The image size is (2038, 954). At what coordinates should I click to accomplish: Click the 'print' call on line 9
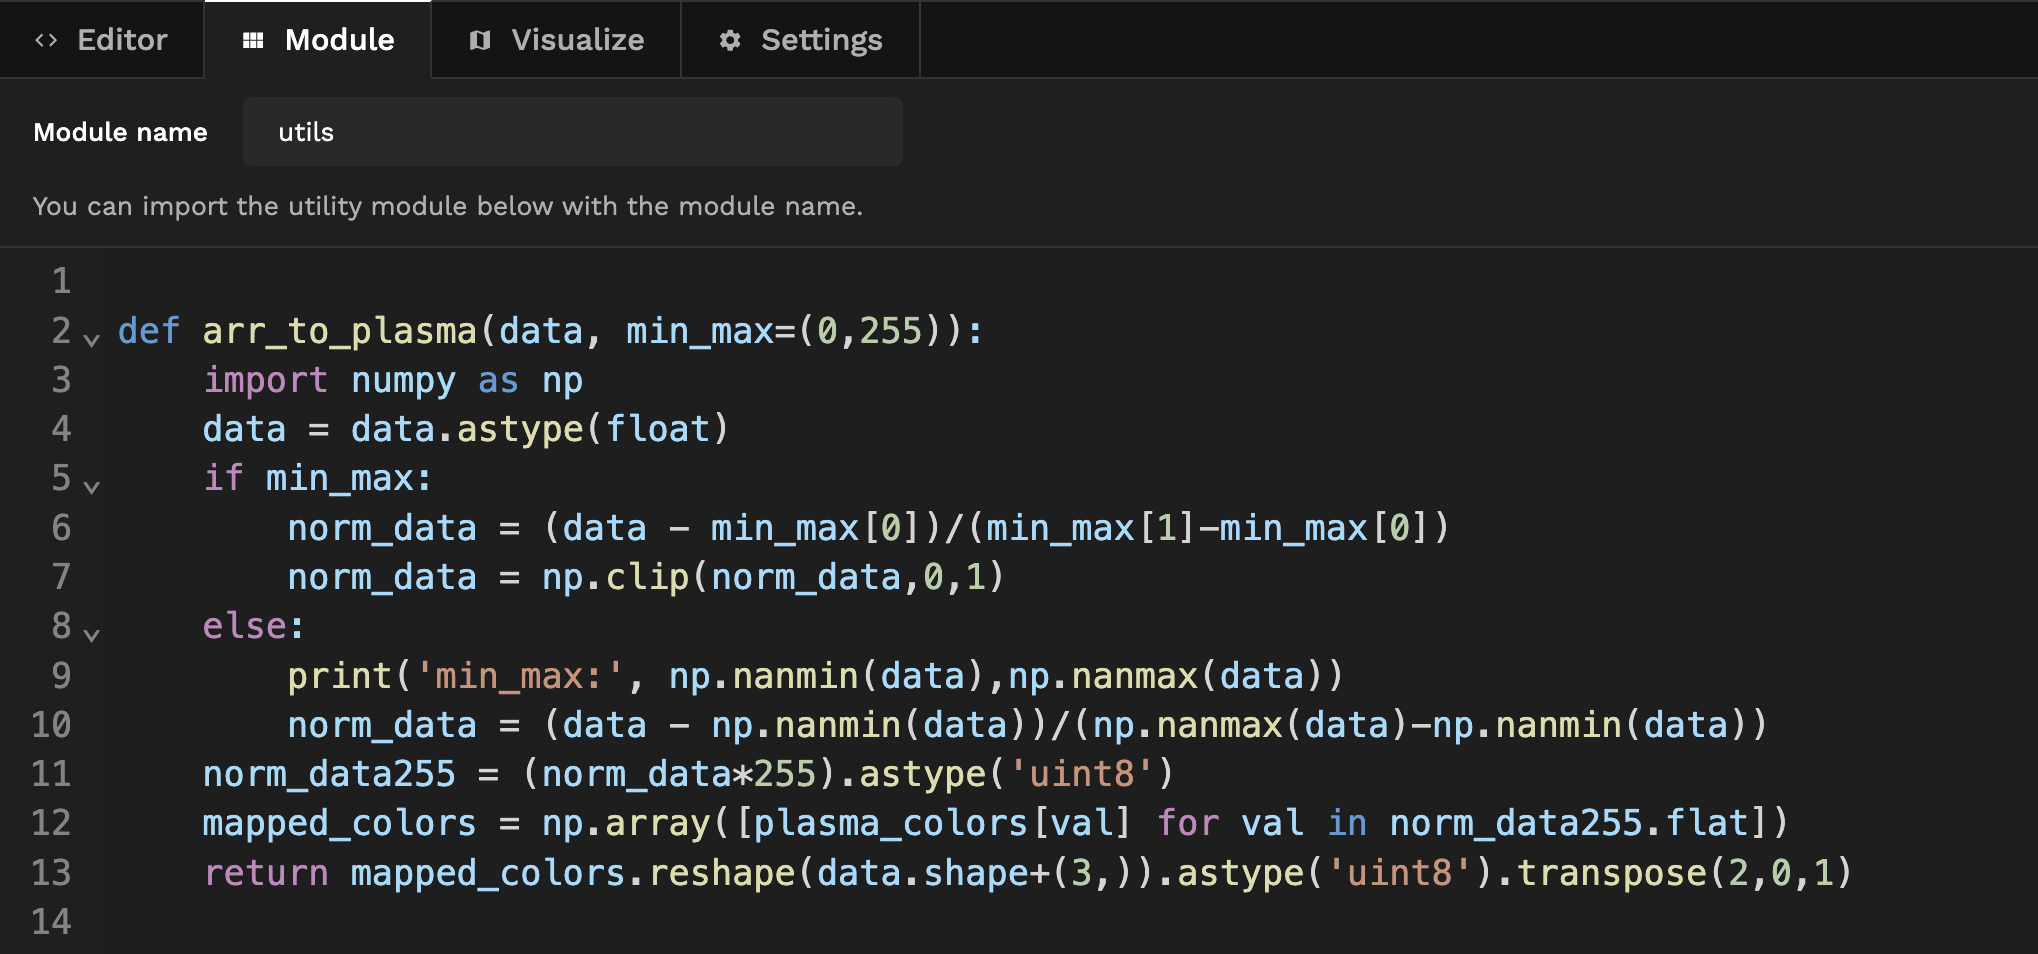(x=339, y=676)
